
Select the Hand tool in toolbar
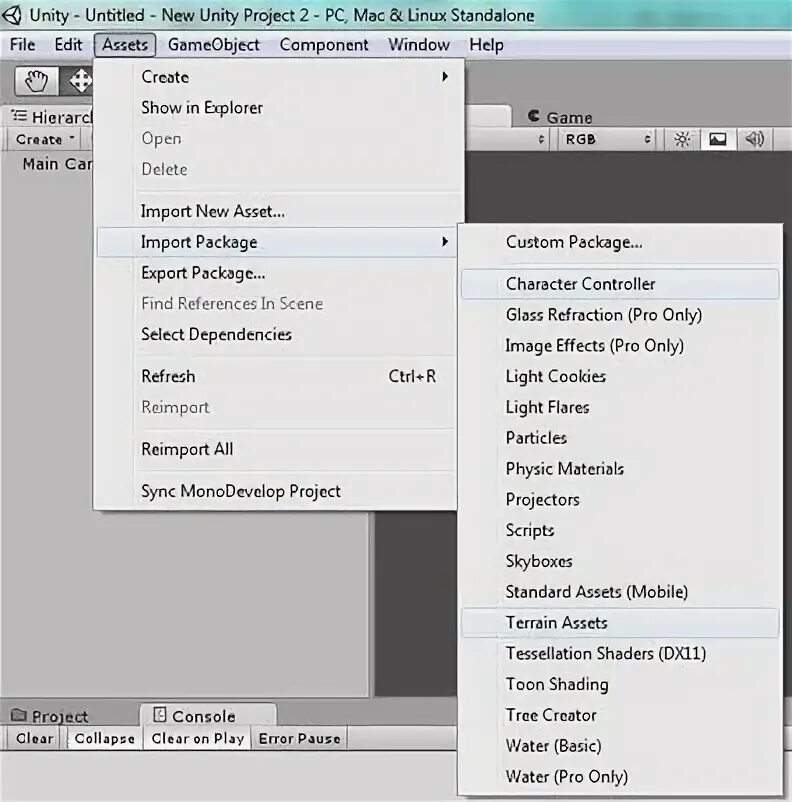click(x=36, y=81)
